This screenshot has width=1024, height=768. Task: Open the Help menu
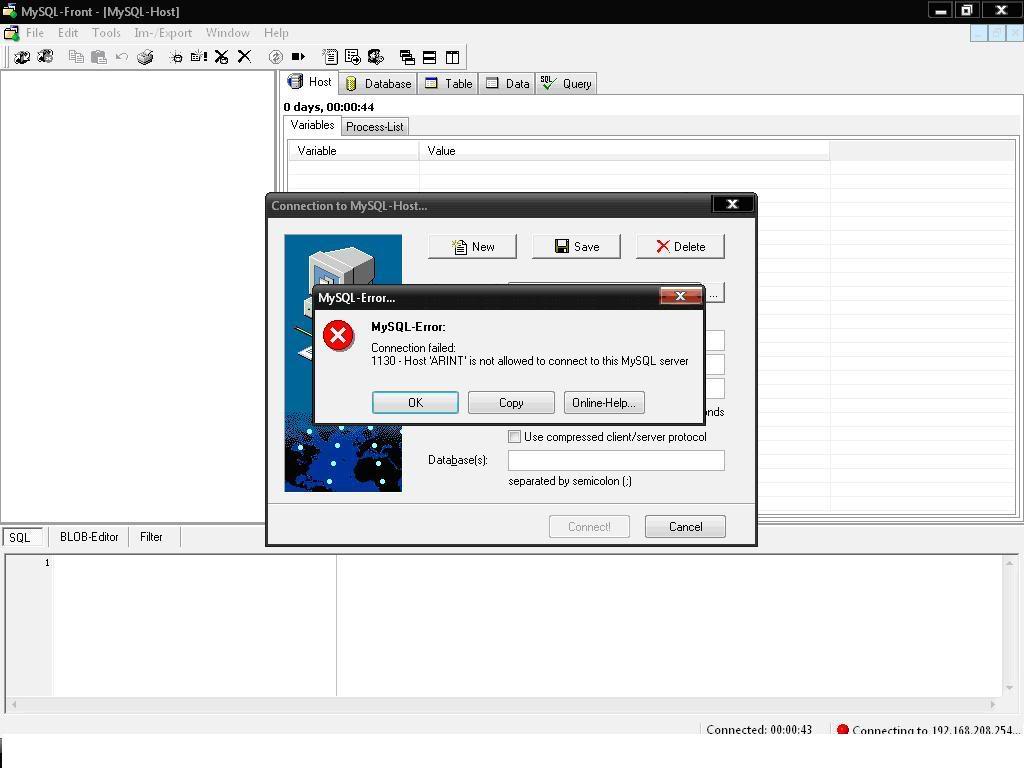click(276, 33)
